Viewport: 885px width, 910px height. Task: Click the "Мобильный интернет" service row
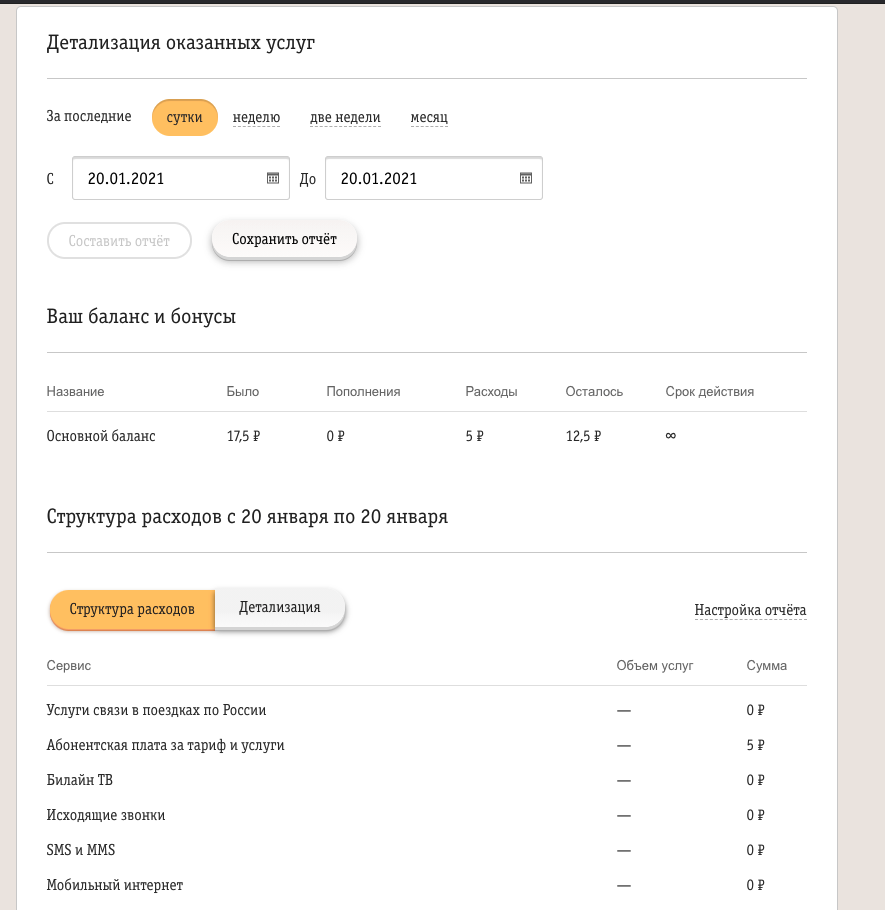click(x=427, y=885)
